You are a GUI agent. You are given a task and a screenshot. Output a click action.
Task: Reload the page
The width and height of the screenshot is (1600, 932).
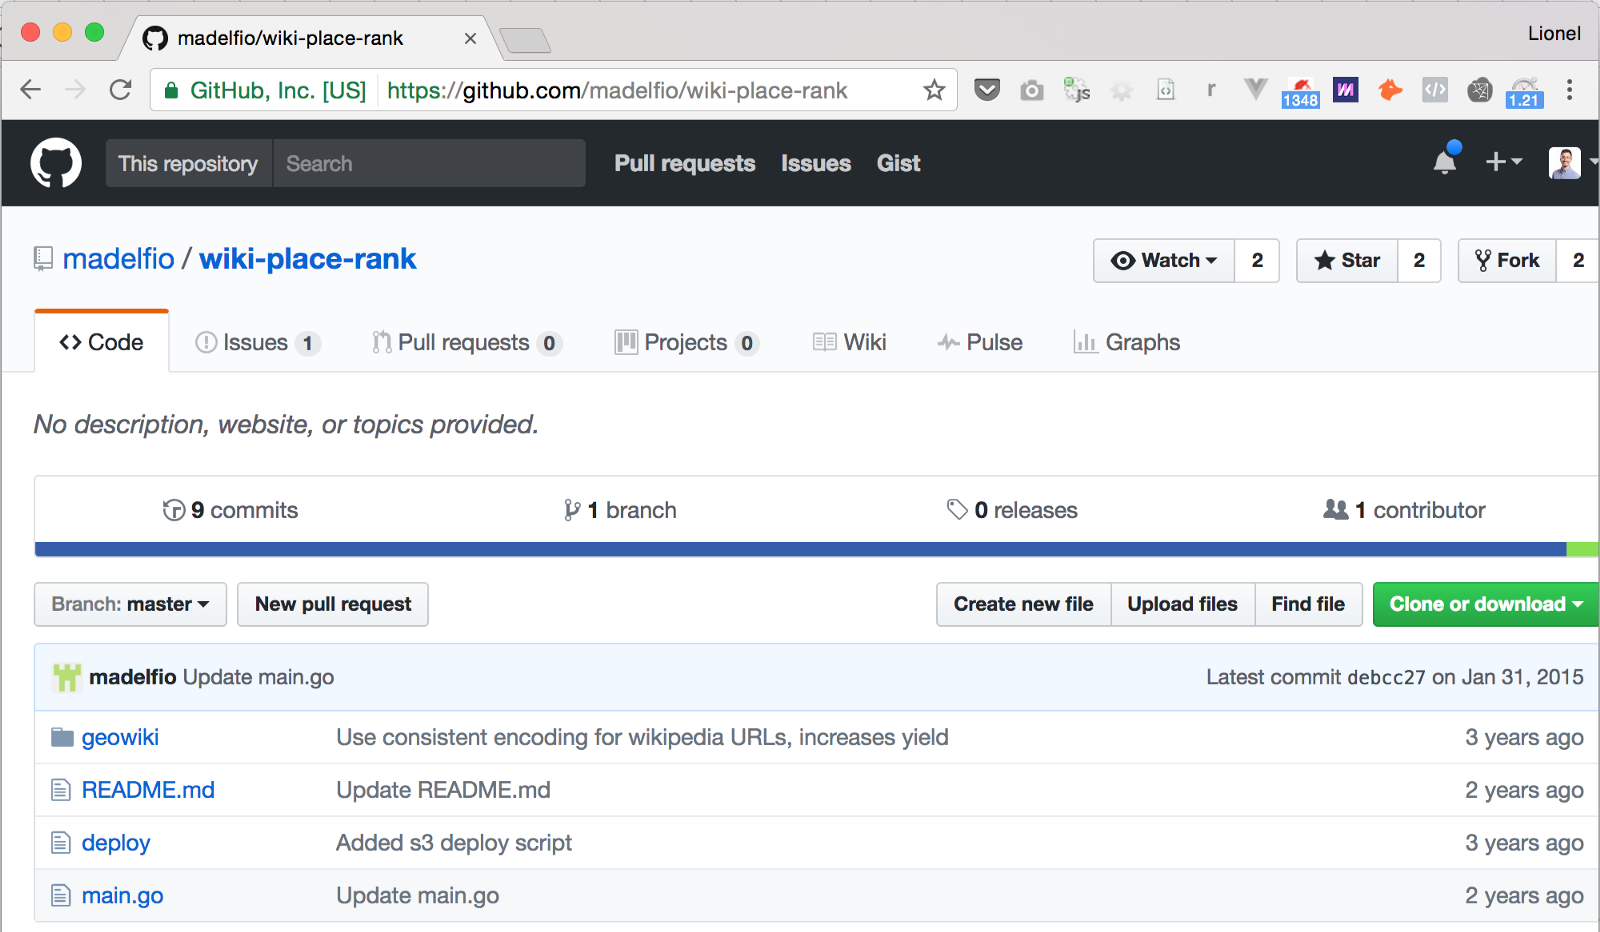121,90
